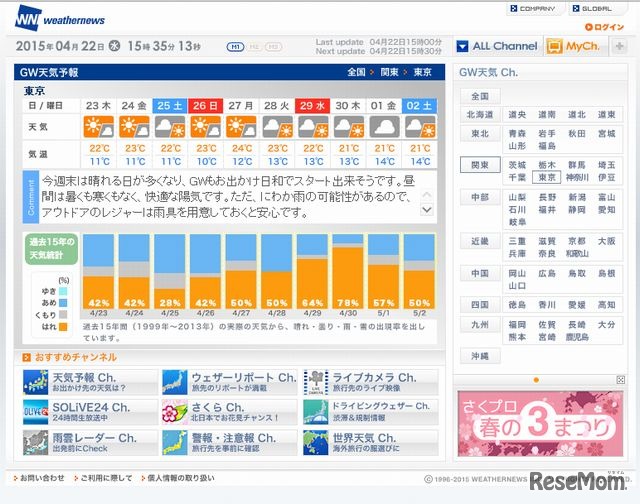Screen dimensions: 640x504
Task: Select 神奈川 prefecture link
Action: [x=577, y=177]
